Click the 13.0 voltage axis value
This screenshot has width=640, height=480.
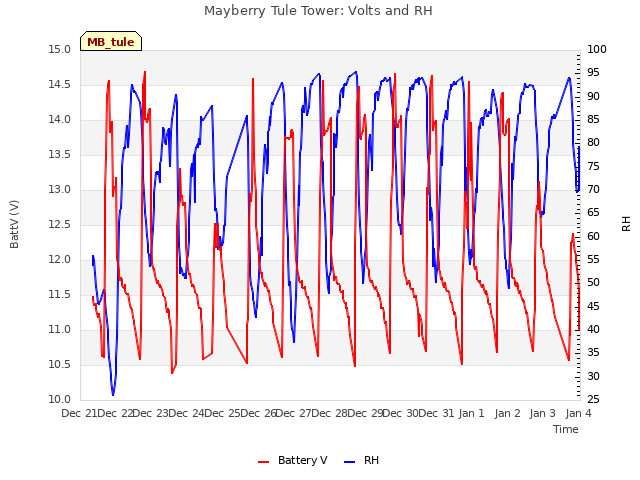pos(60,190)
